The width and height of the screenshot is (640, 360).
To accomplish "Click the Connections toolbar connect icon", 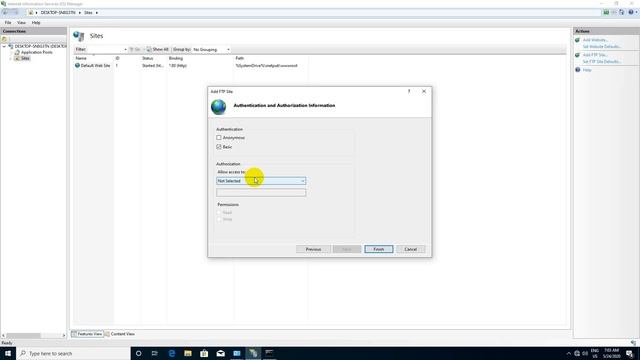I will 4,39.
